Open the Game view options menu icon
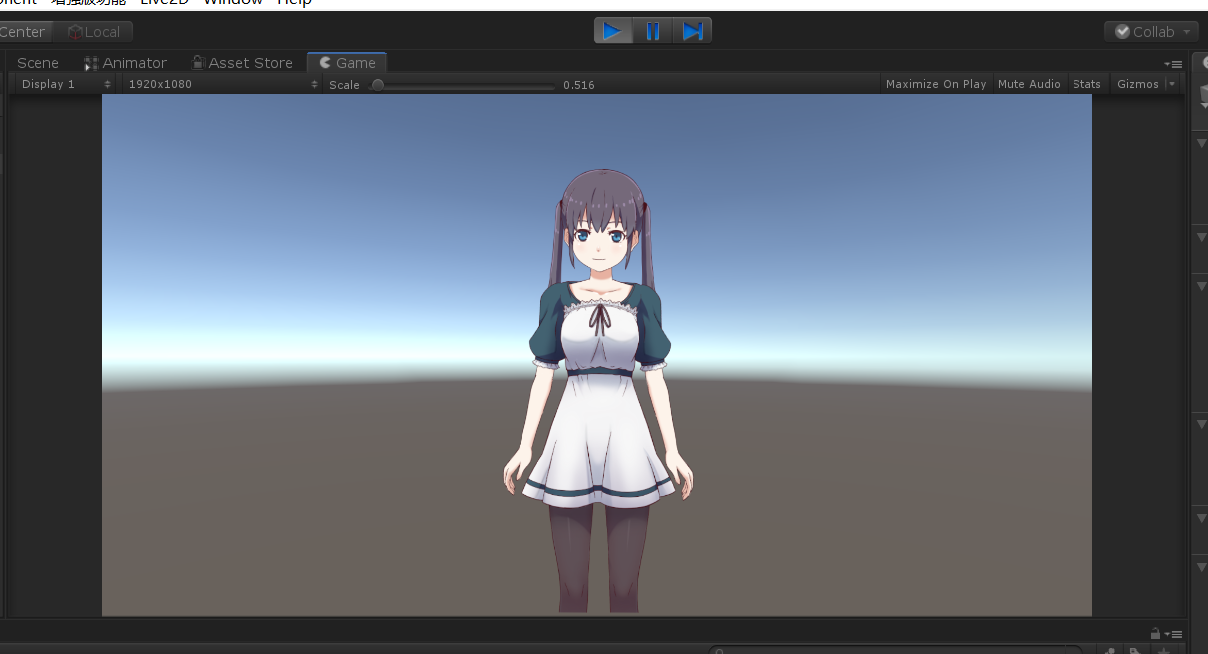This screenshot has width=1208, height=654. coord(1175,63)
